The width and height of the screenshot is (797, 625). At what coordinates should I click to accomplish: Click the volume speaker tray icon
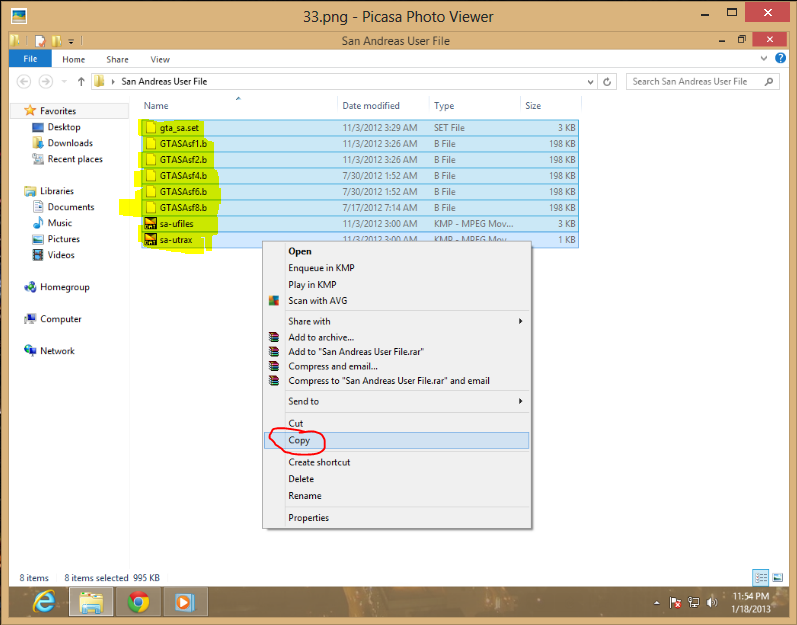tap(712, 603)
